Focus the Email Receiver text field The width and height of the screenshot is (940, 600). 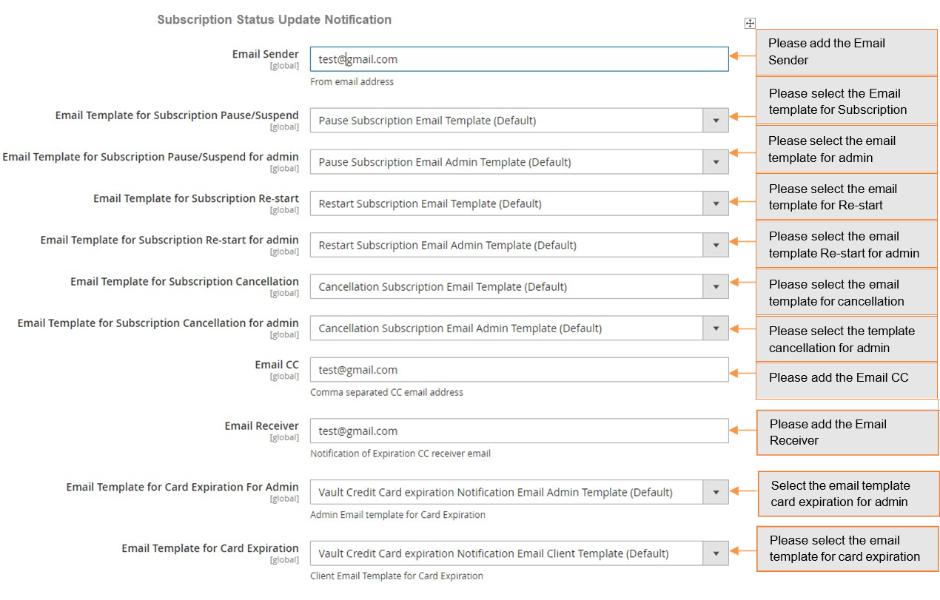tap(518, 431)
